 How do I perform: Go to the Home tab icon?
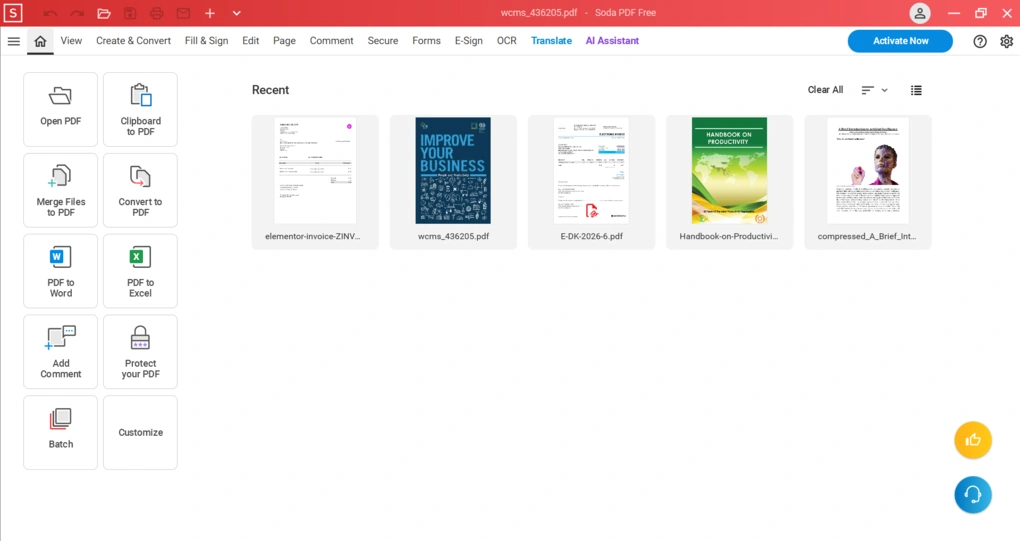click(40, 41)
